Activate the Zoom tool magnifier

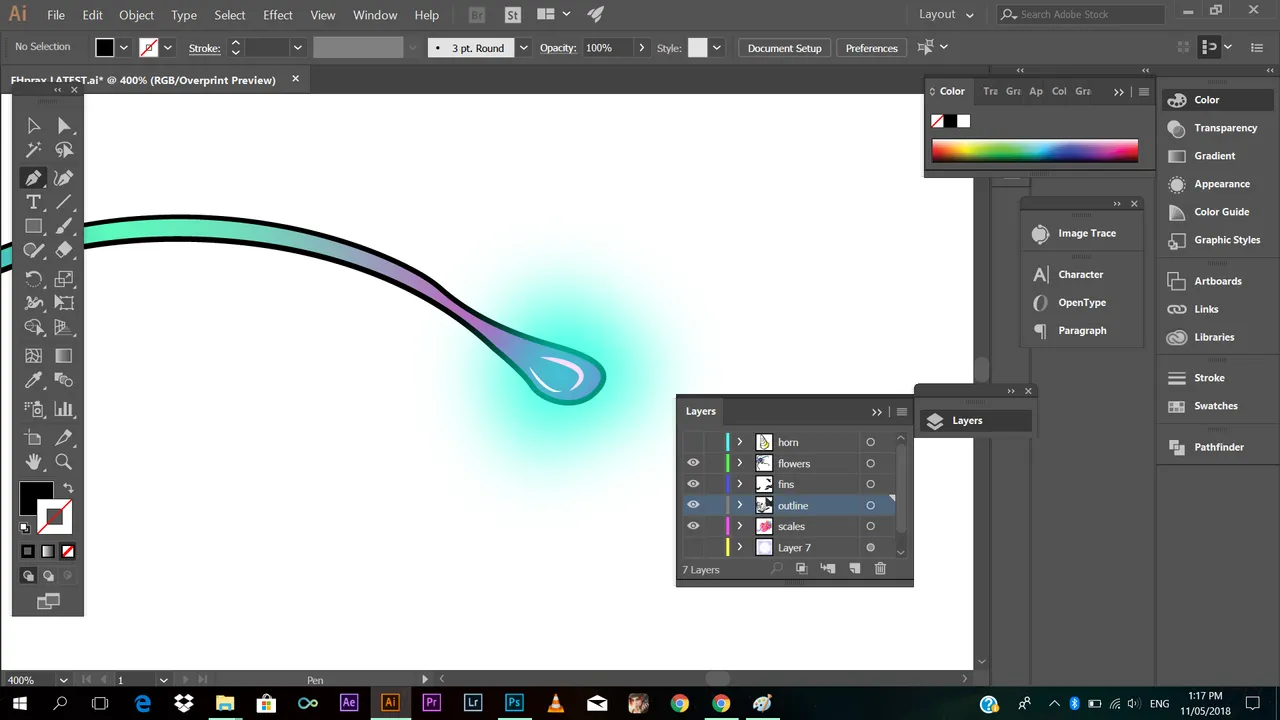pyautogui.click(x=64, y=462)
